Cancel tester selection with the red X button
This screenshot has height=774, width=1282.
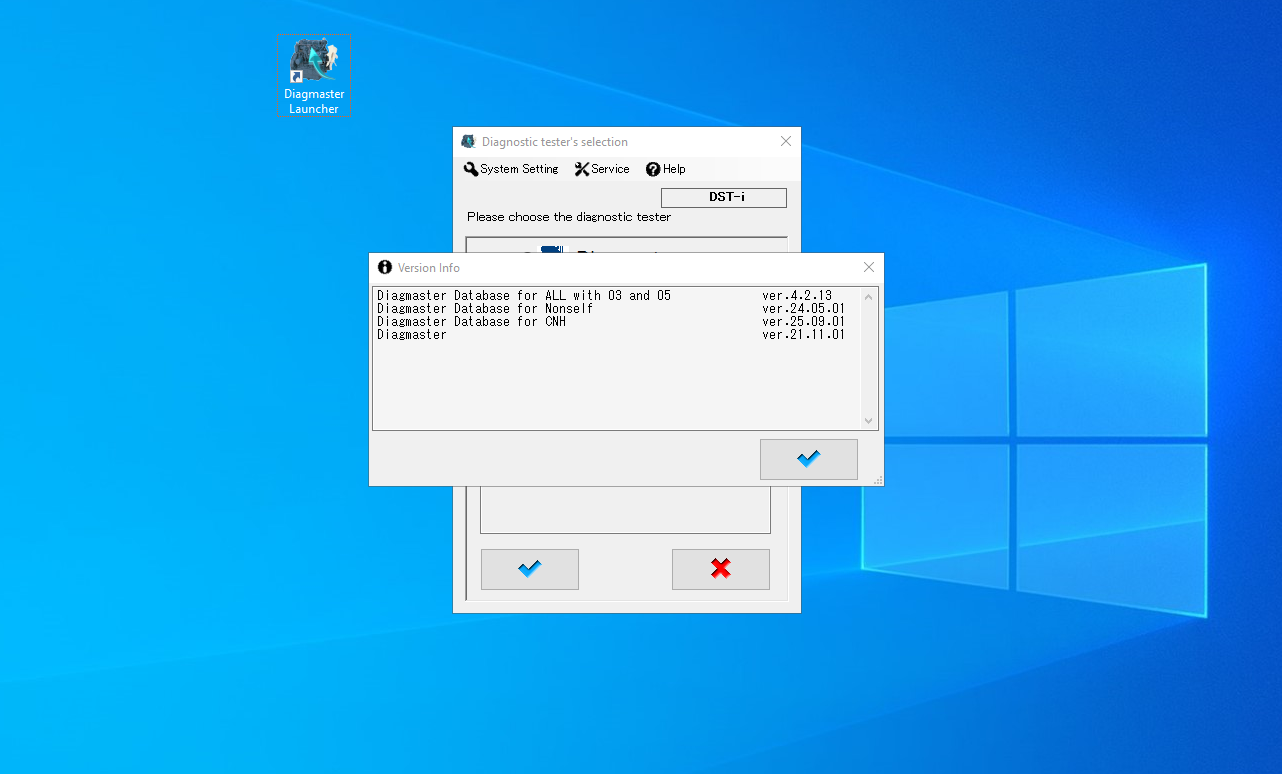[x=721, y=569]
